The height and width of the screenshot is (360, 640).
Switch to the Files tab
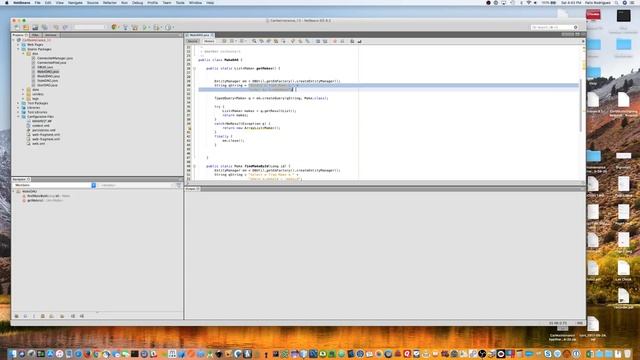point(36,35)
